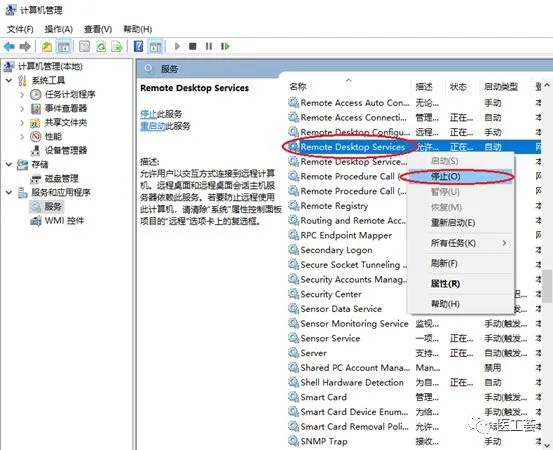553x450 pixels.
Task: Sort by the 状态 column header
Action: point(458,87)
